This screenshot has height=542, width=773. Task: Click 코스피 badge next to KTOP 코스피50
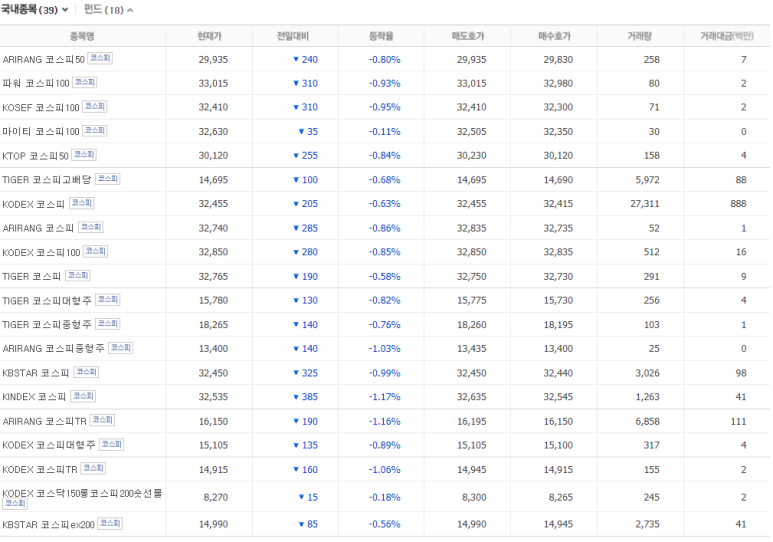click(84, 155)
